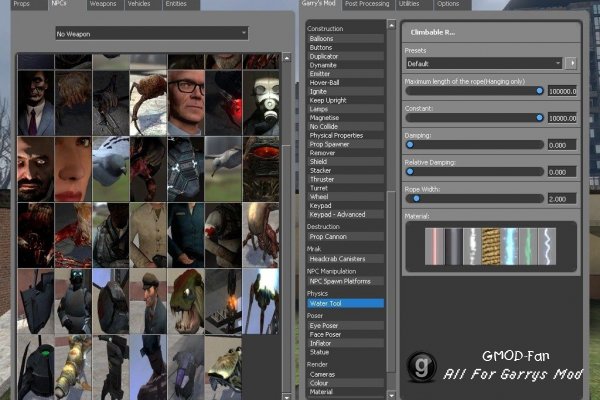The width and height of the screenshot is (600, 400).
Task: Select the Dynamite tool
Action: click(346, 65)
